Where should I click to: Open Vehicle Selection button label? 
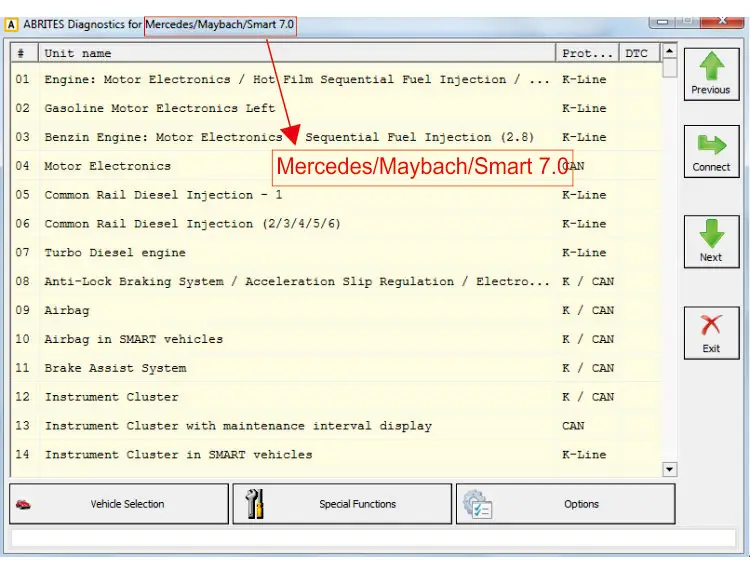point(127,504)
